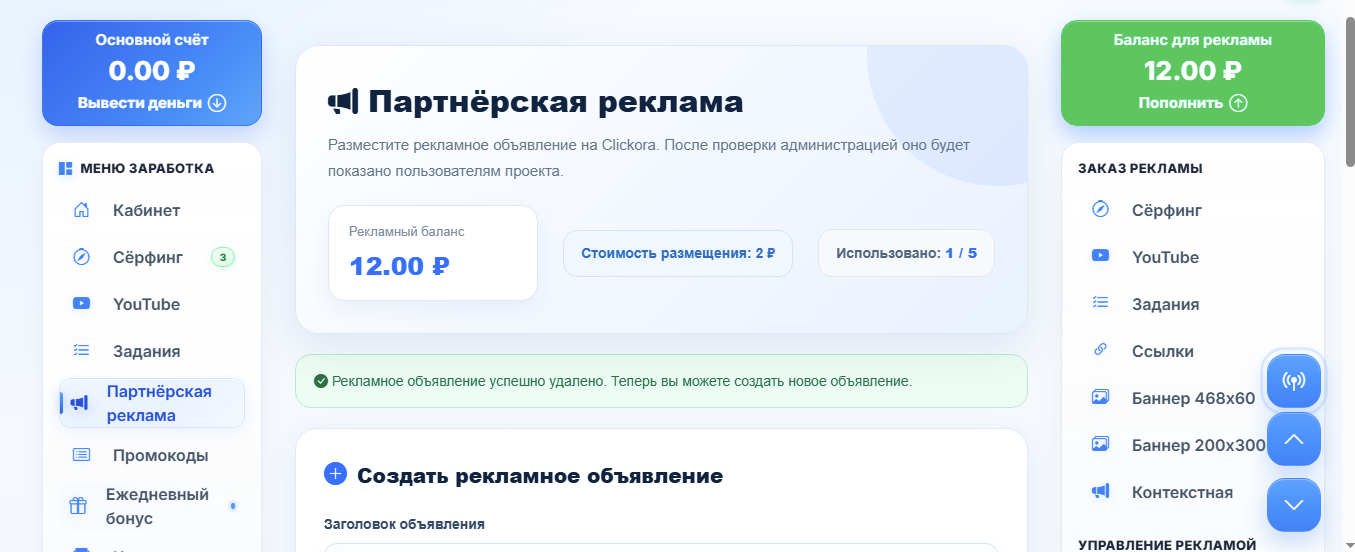Click the floating broadcast signal button
This screenshot has width=1355, height=552.
pyautogui.click(x=1294, y=381)
